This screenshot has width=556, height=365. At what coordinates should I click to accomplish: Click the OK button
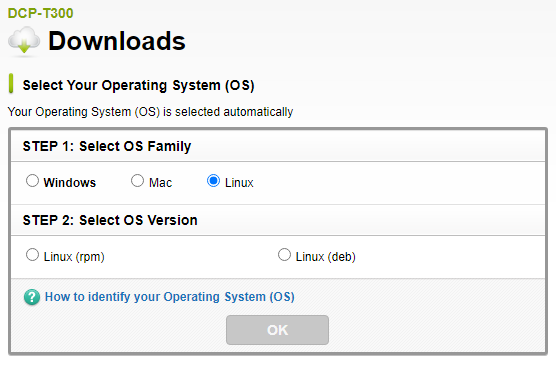coord(277,330)
